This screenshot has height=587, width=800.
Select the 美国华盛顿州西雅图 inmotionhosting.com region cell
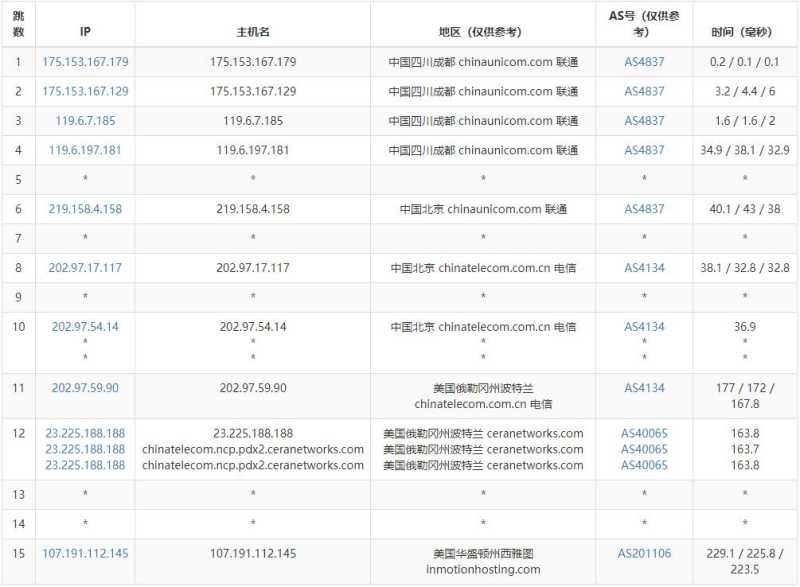tap(483, 562)
